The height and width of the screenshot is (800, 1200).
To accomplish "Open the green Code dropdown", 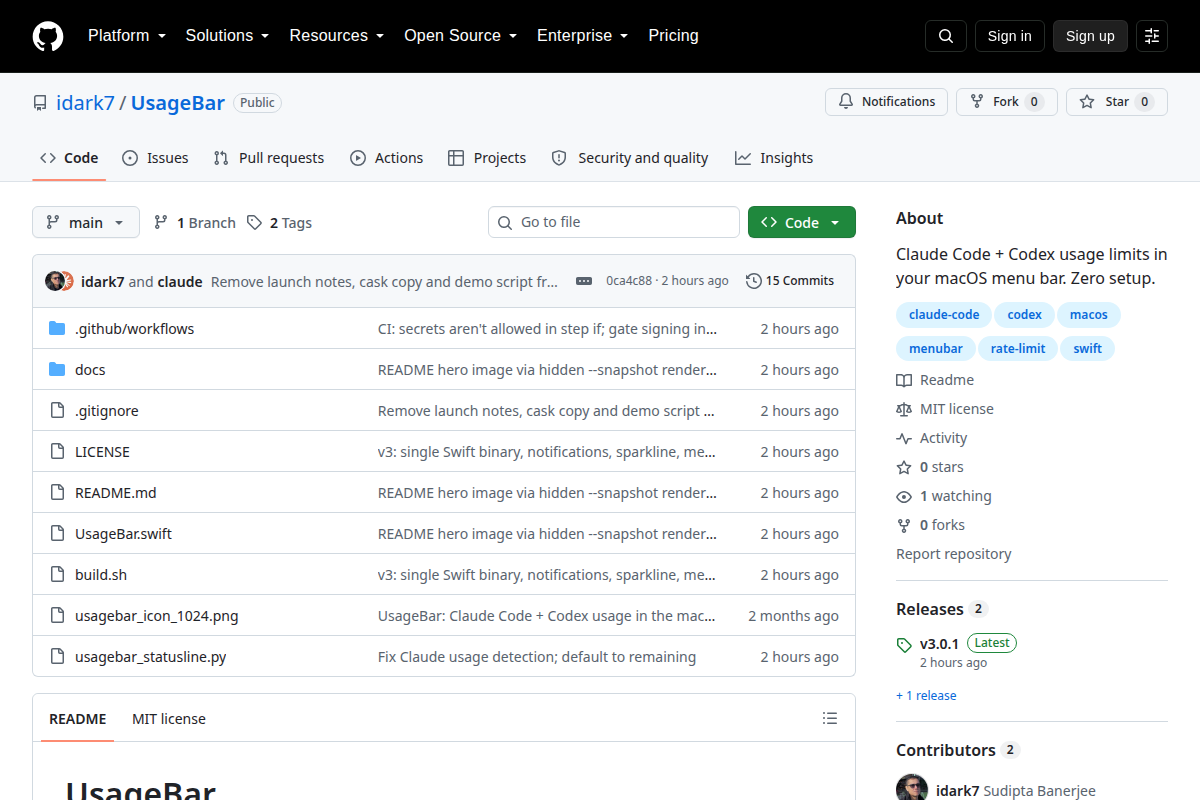I will pos(802,222).
